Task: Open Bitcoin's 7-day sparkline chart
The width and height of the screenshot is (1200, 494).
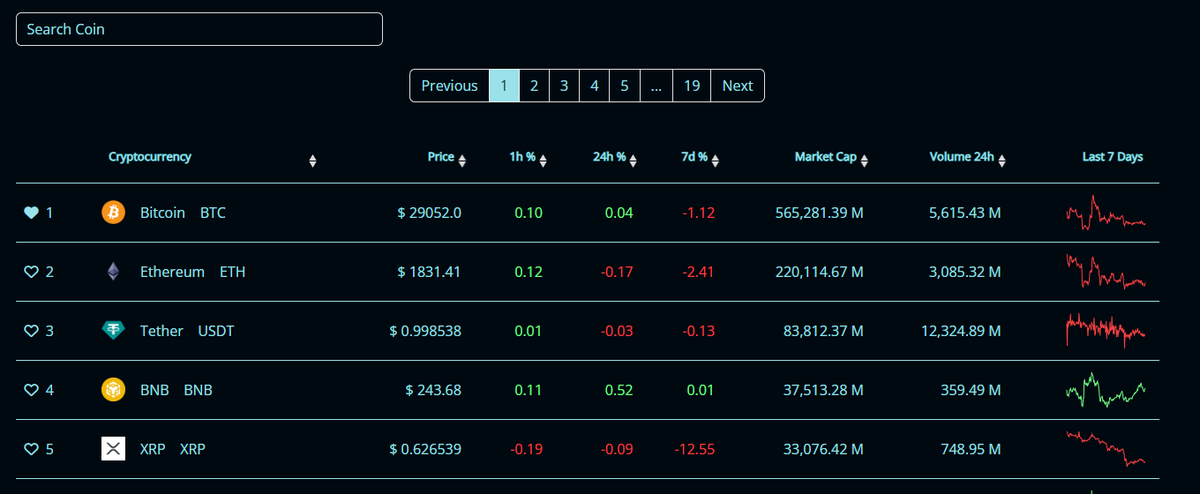Action: pyautogui.click(x=1105, y=212)
